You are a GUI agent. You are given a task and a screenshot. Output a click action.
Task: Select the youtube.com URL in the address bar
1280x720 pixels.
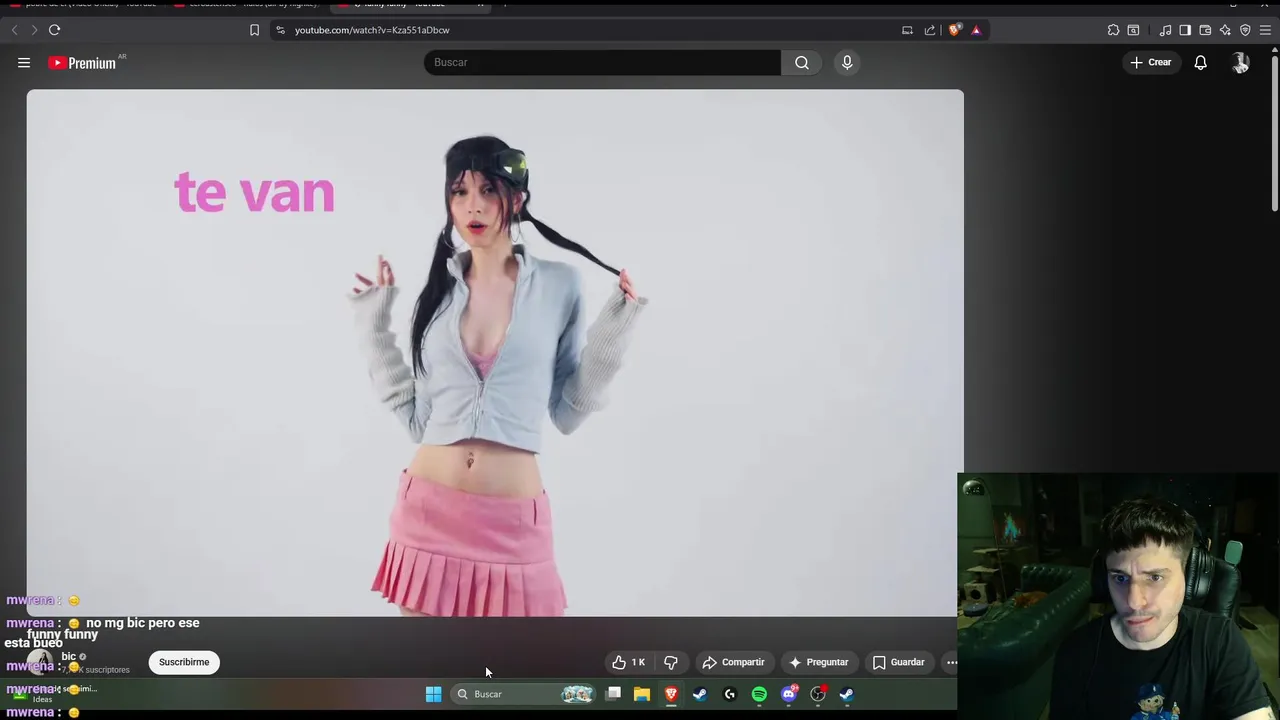tap(372, 30)
